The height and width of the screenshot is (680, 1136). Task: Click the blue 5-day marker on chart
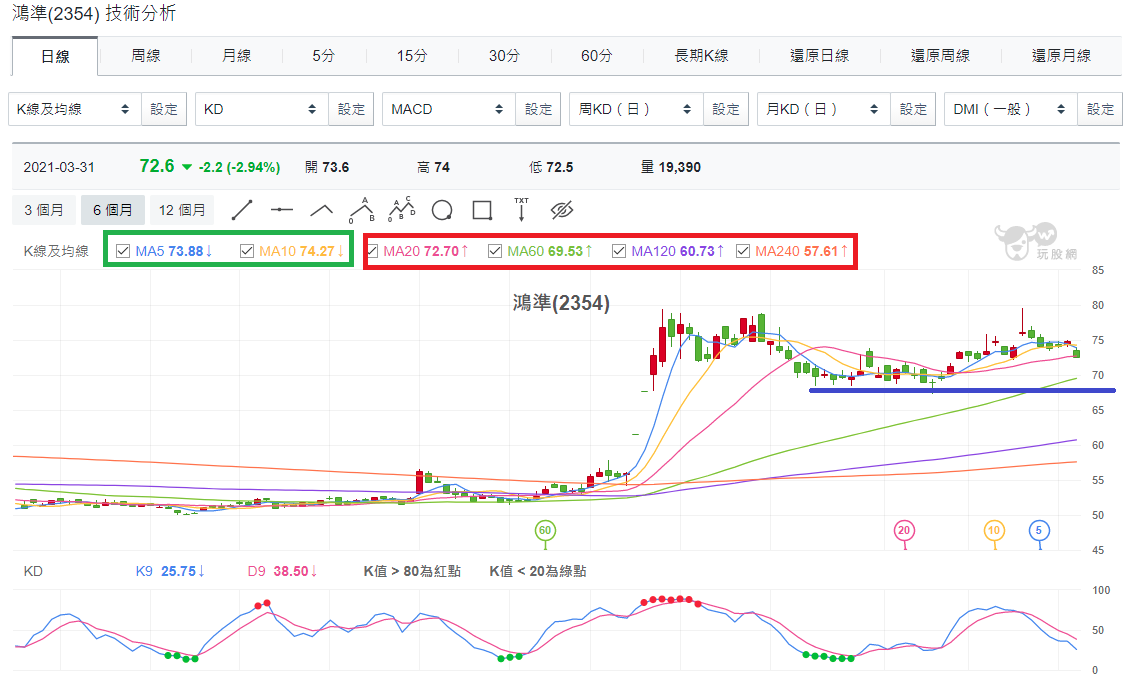click(1039, 530)
